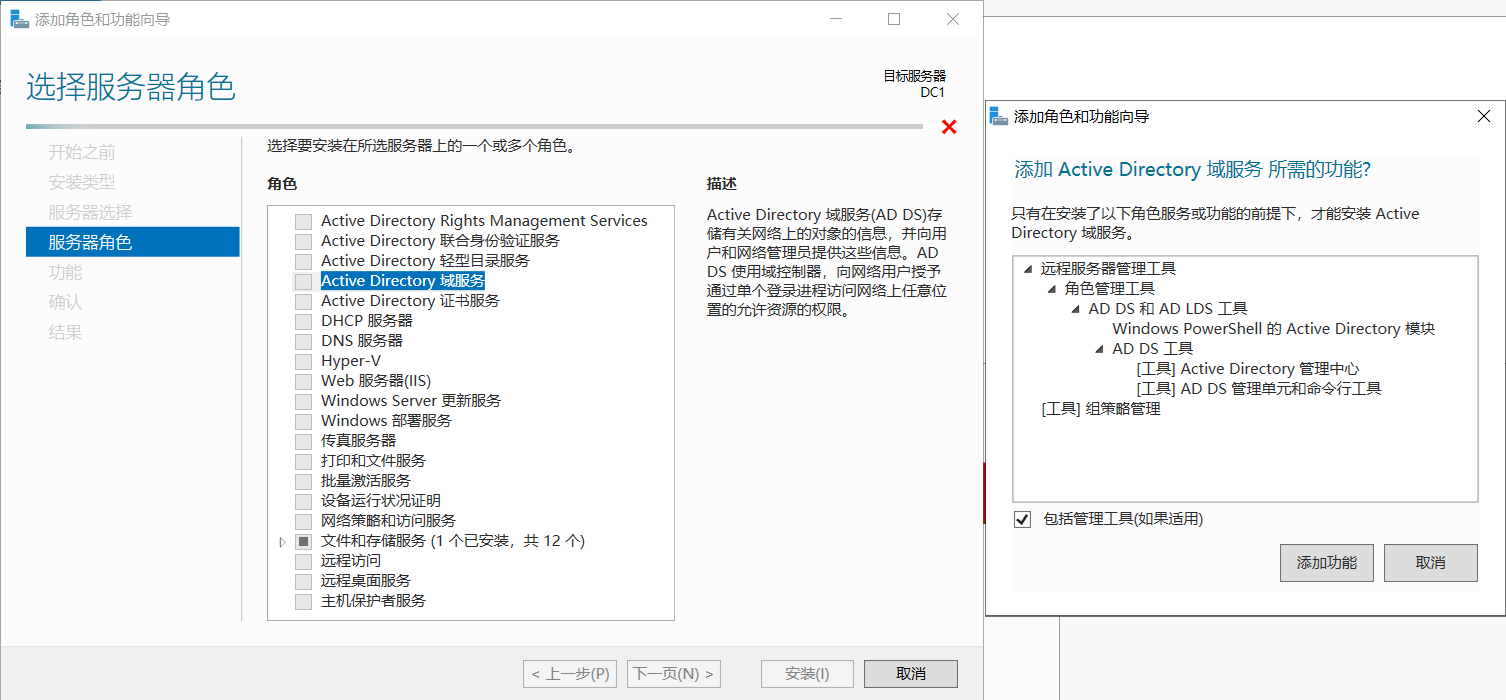Maximize the main wizard window
Image resolution: width=1506 pixels, height=700 pixels.
coord(894,19)
